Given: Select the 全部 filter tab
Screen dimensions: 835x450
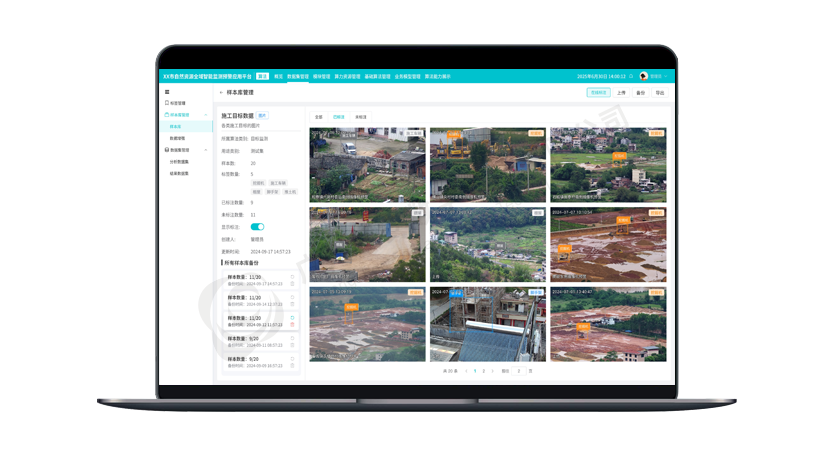Looking at the screenshot, I should [318, 117].
